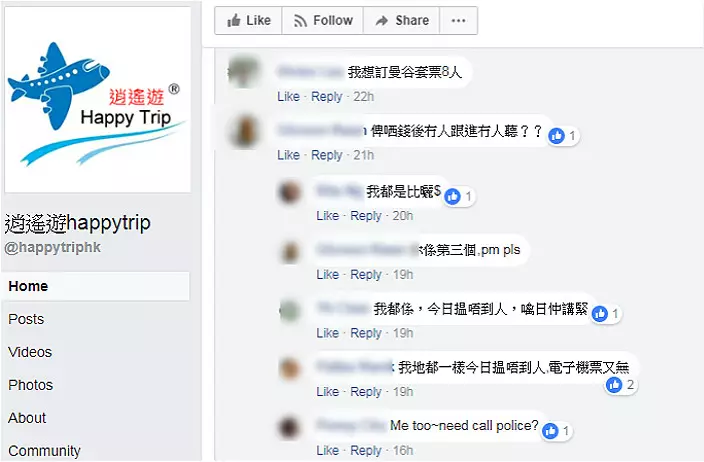Click the Like page button

click(248, 21)
